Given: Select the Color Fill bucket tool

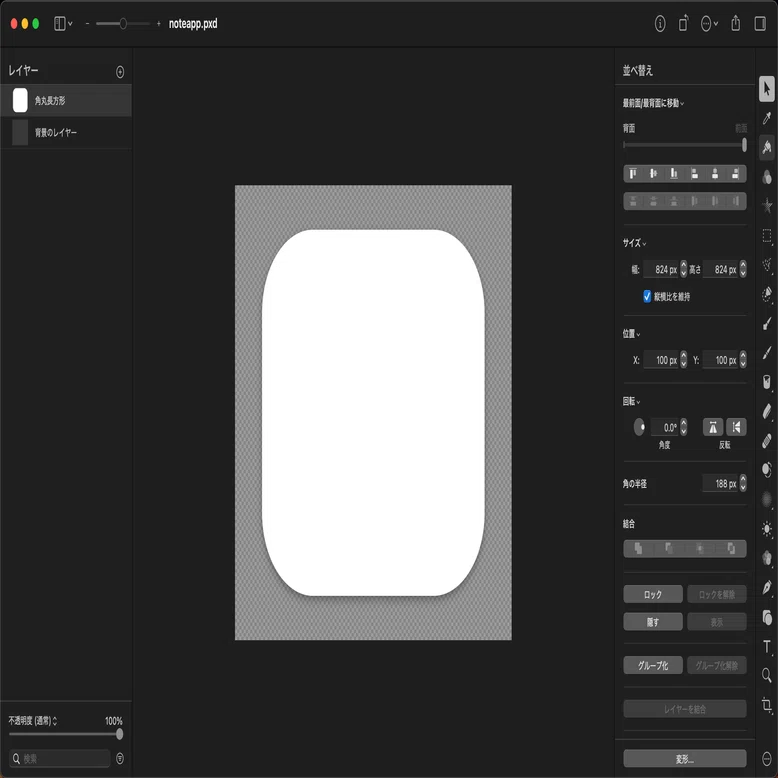Looking at the screenshot, I should point(767,382).
